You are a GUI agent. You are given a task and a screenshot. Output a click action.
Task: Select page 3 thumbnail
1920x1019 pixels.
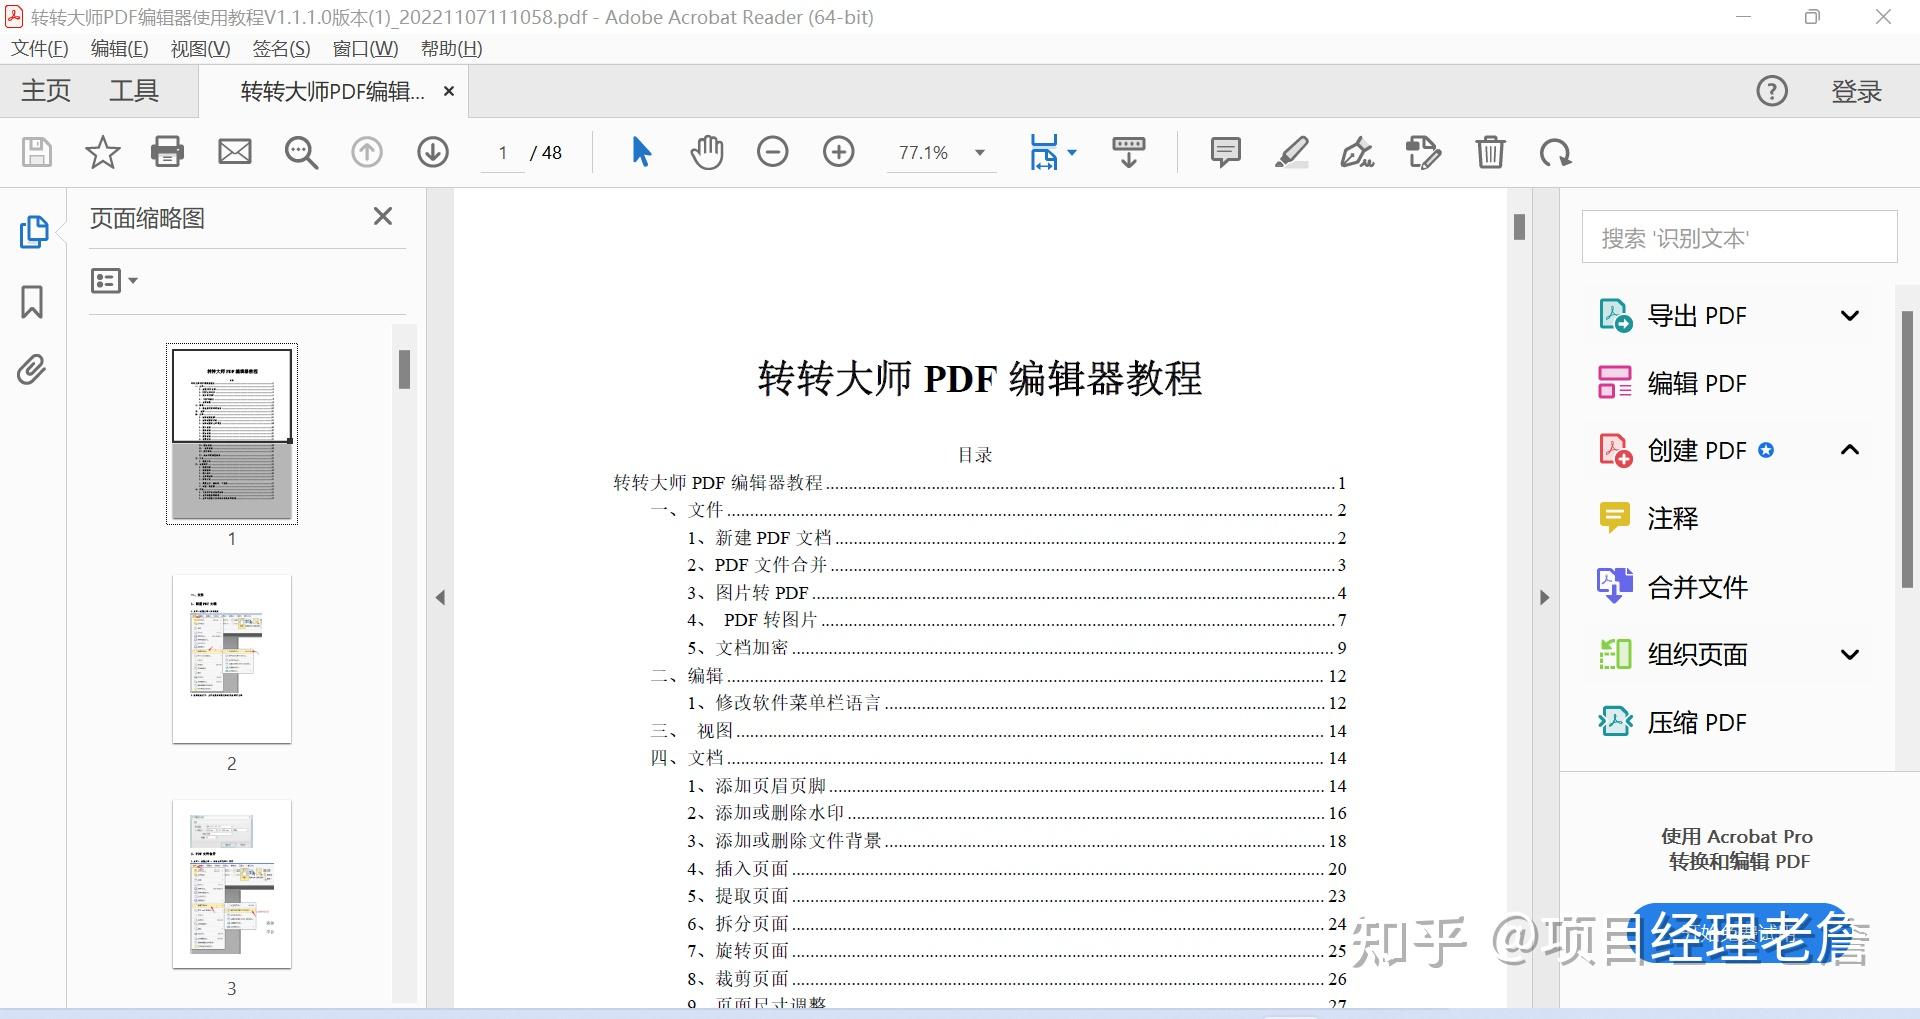(232, 884)
